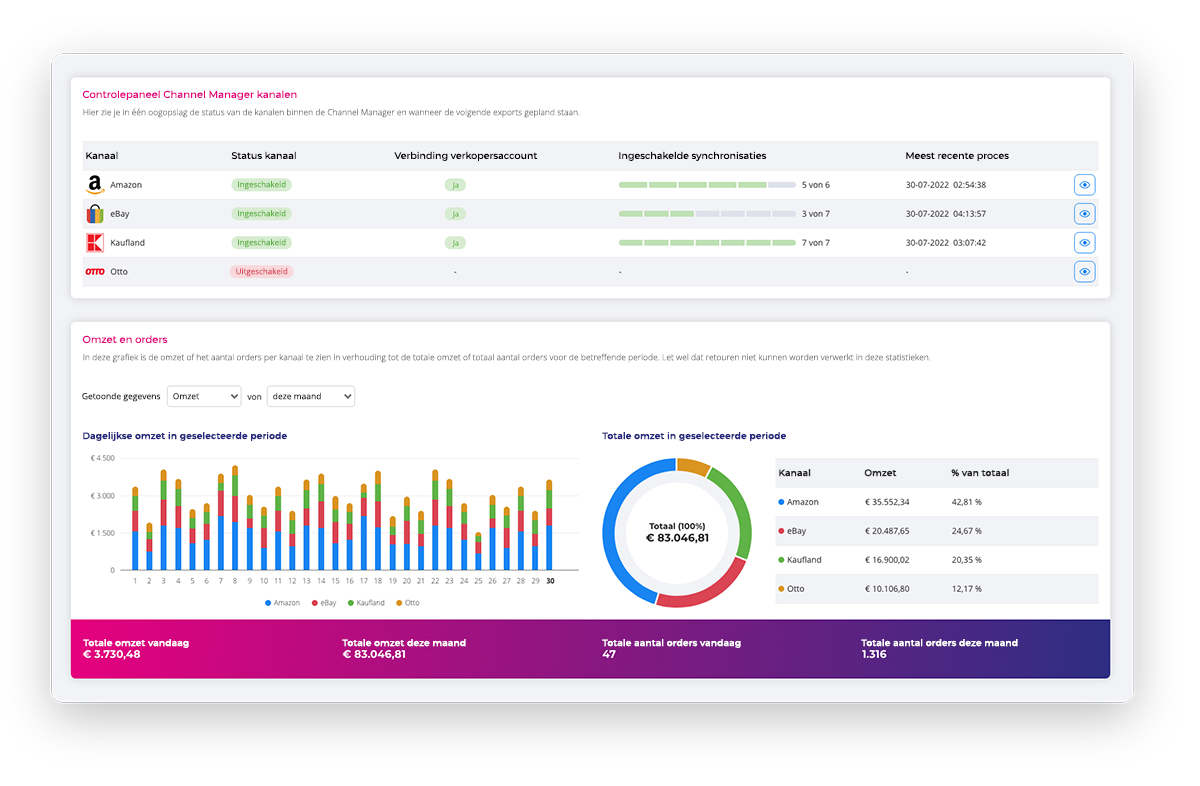
Task: Click the 'Status kanaal' column header
Action: point(264,156)
